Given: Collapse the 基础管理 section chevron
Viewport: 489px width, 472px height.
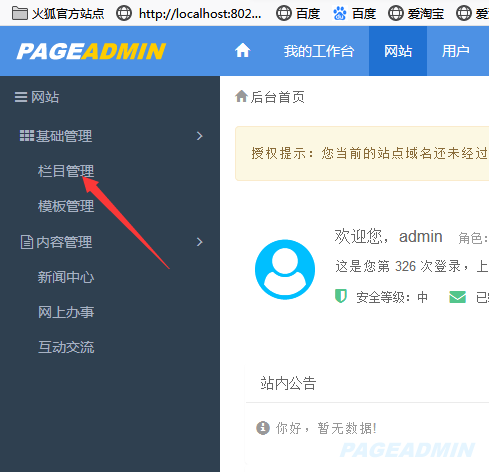Looking at the screenshot, I should (200, 136).
